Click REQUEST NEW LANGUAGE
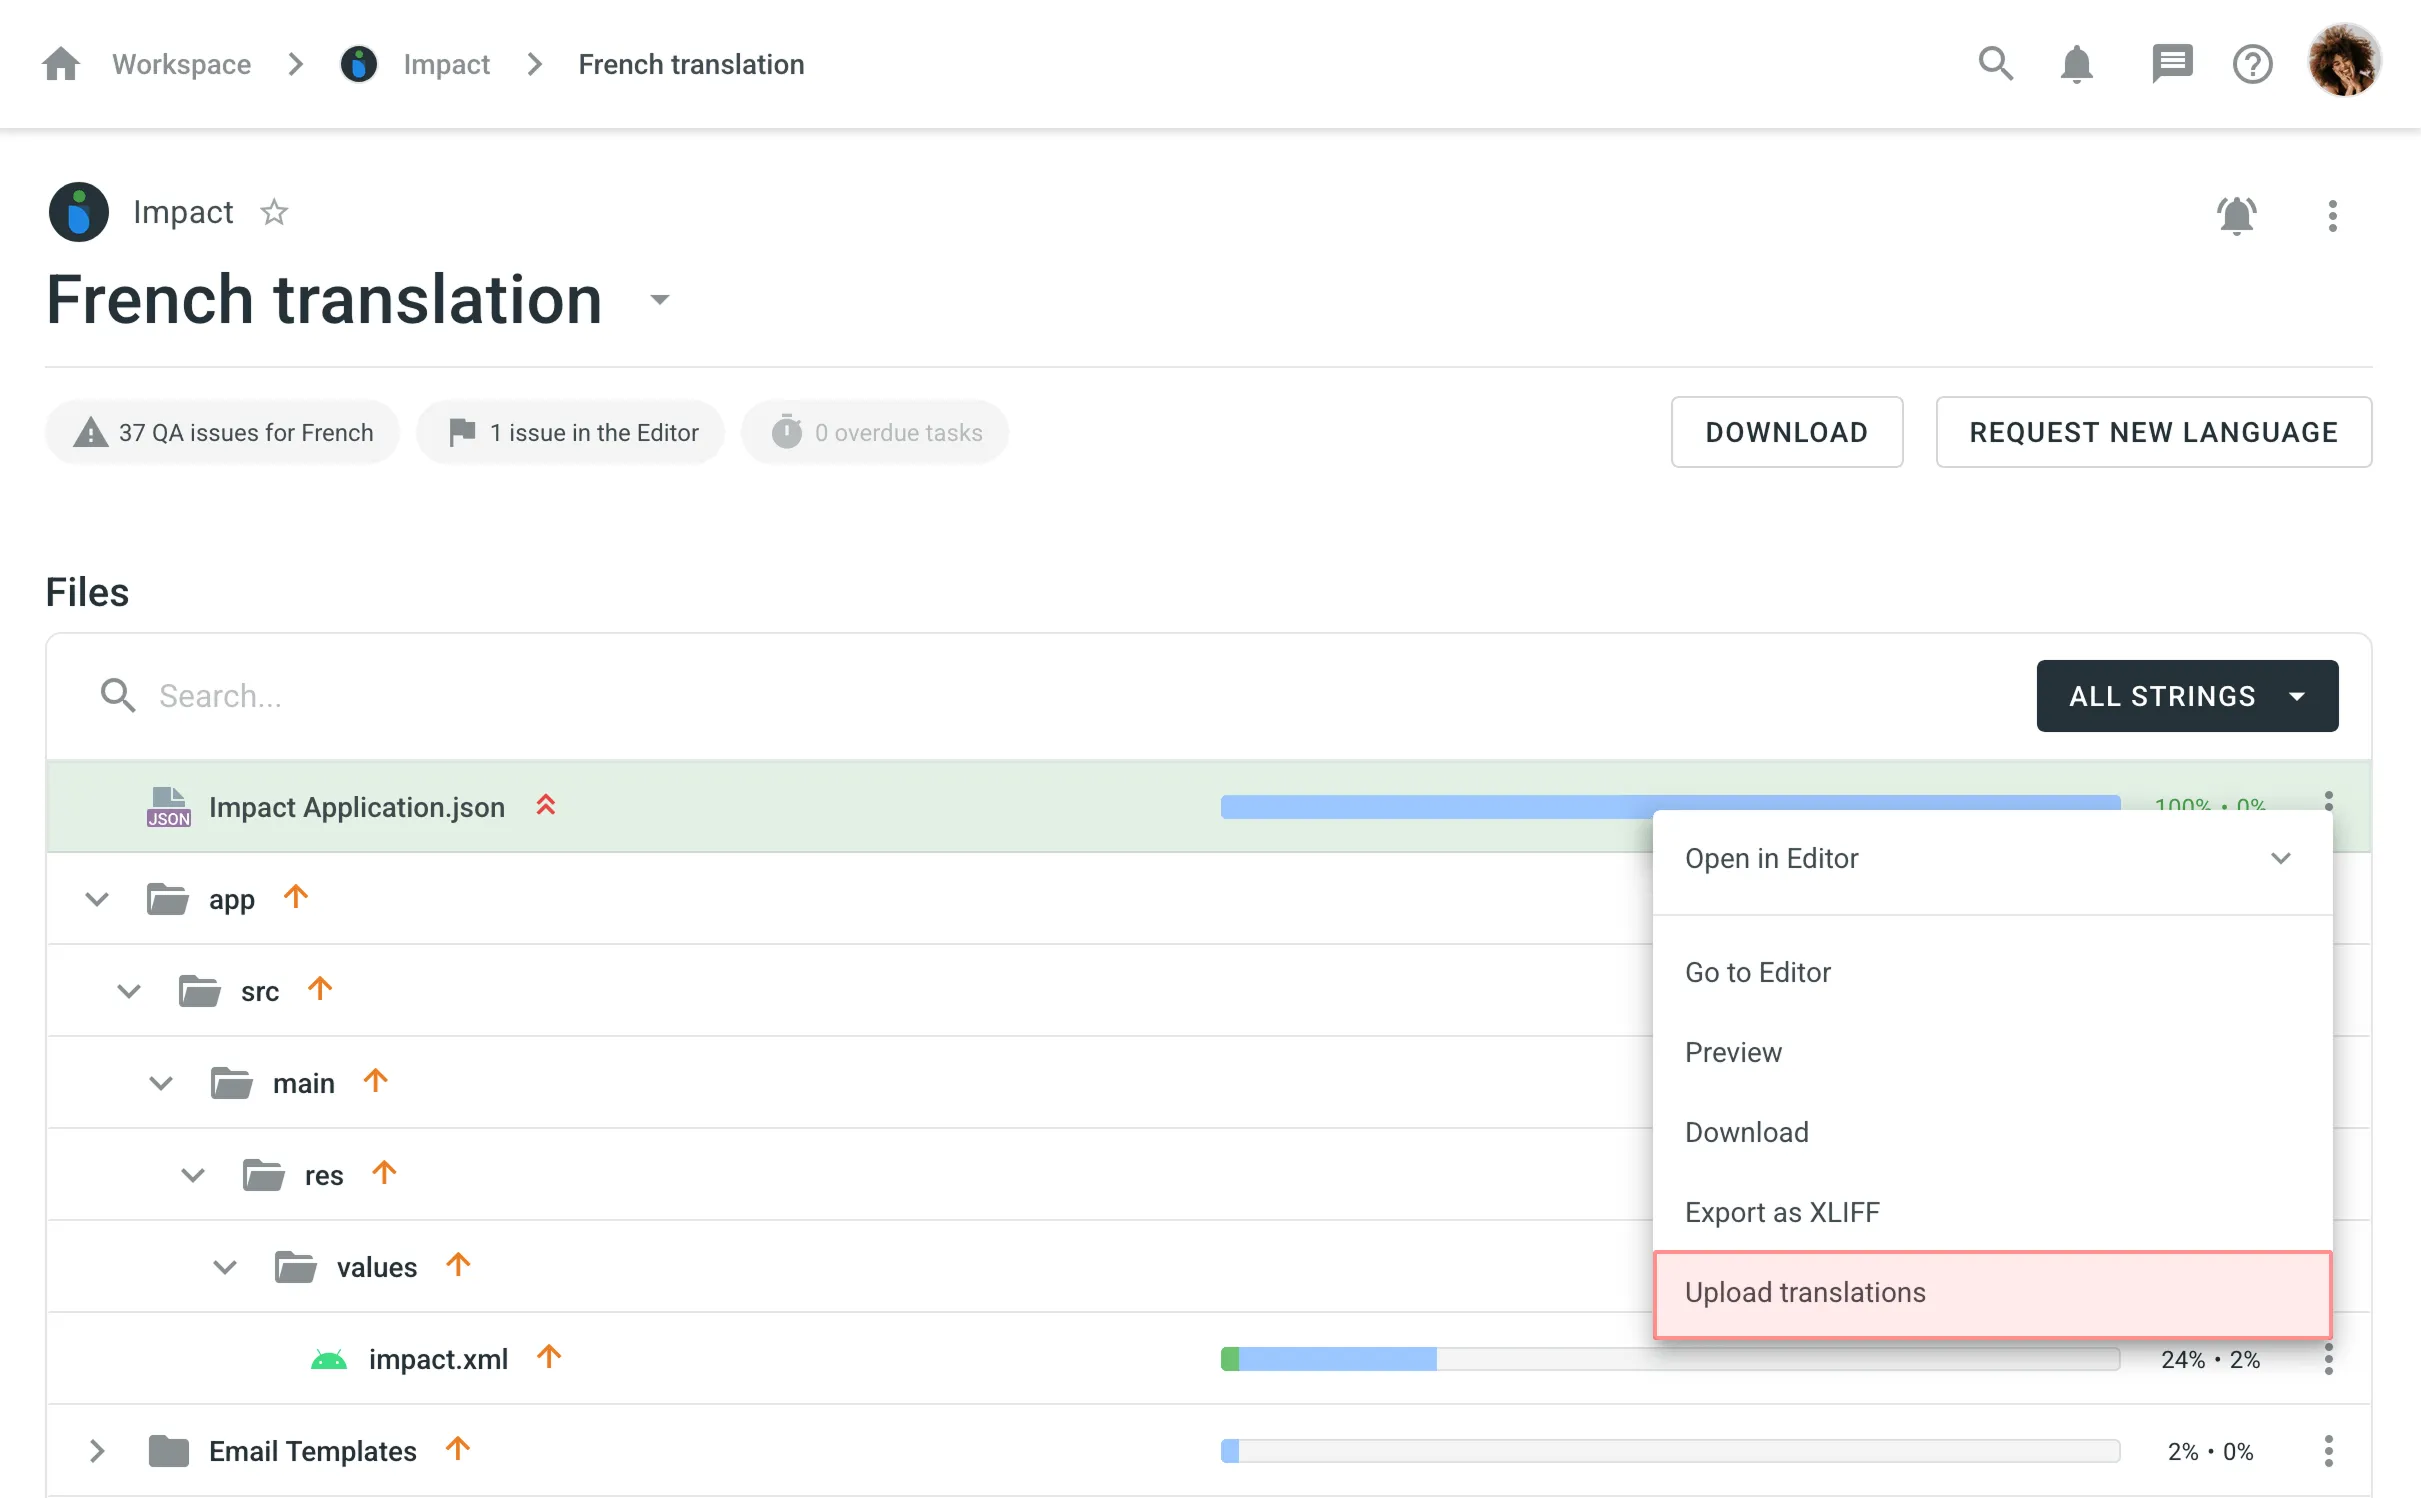Viewport: 2421px width, 1498px height. (x=2152, y=432)
